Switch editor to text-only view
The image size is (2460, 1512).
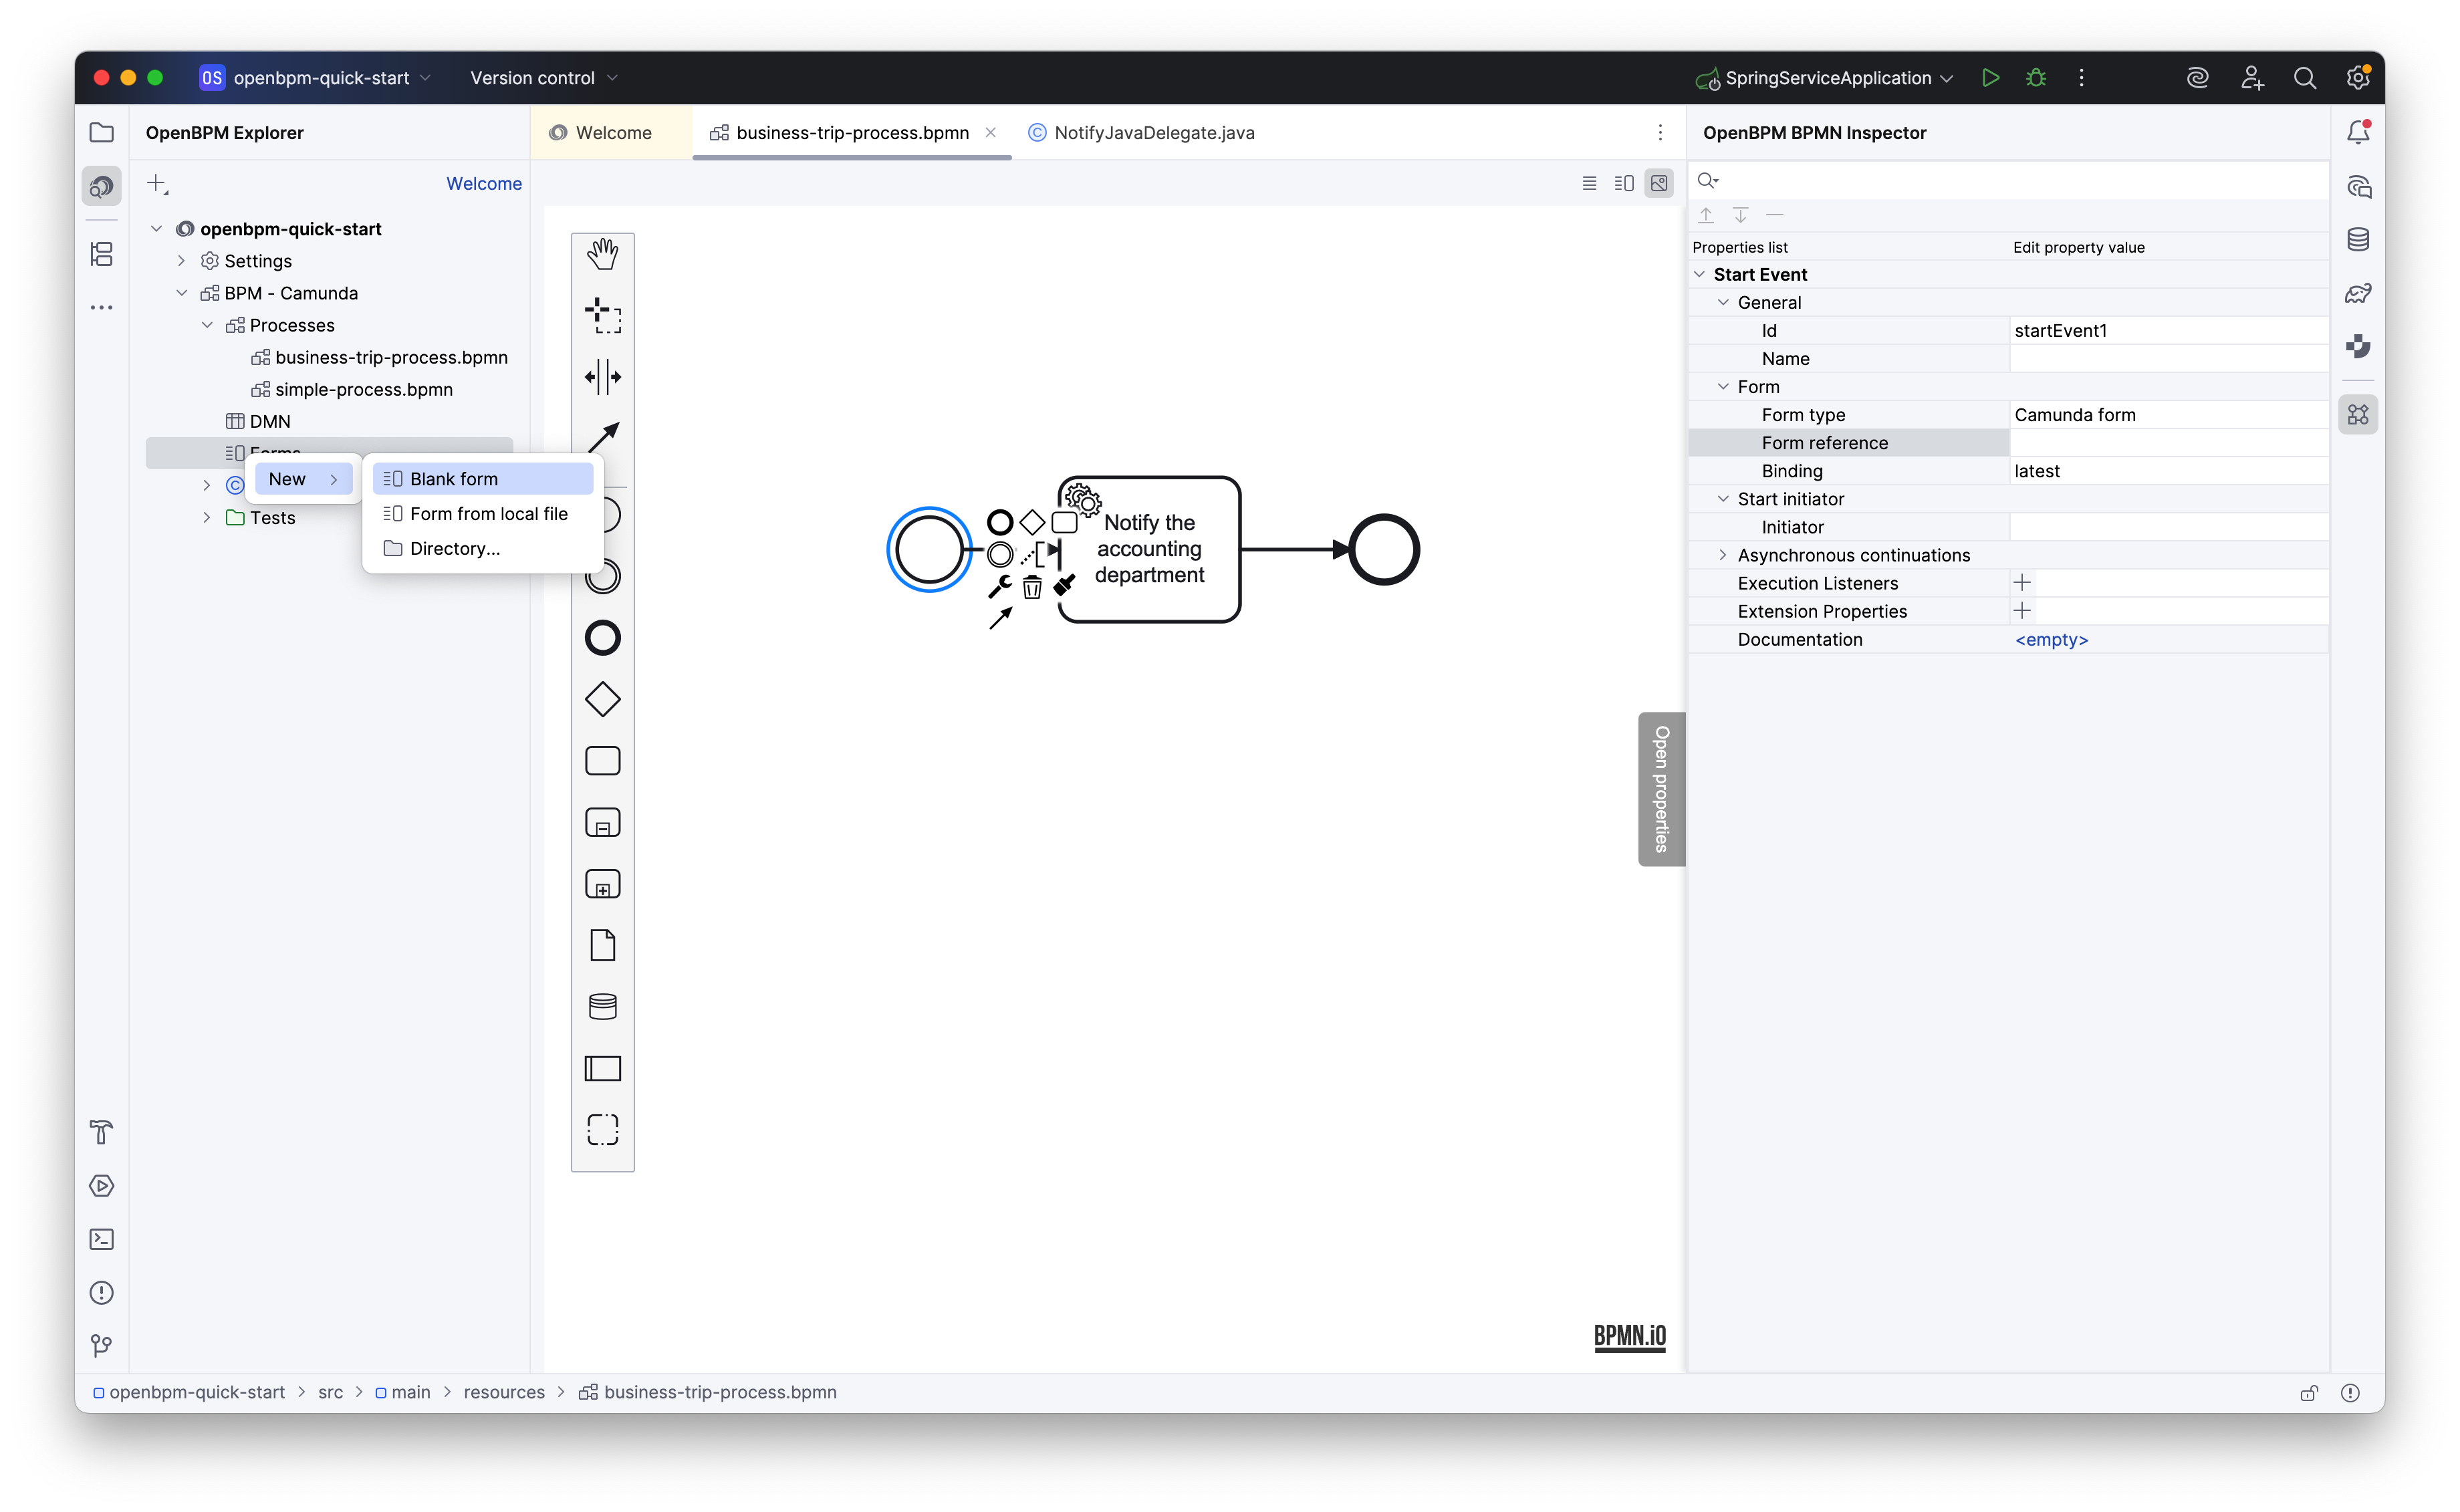pyautogui.click(x=1589, y=183)
